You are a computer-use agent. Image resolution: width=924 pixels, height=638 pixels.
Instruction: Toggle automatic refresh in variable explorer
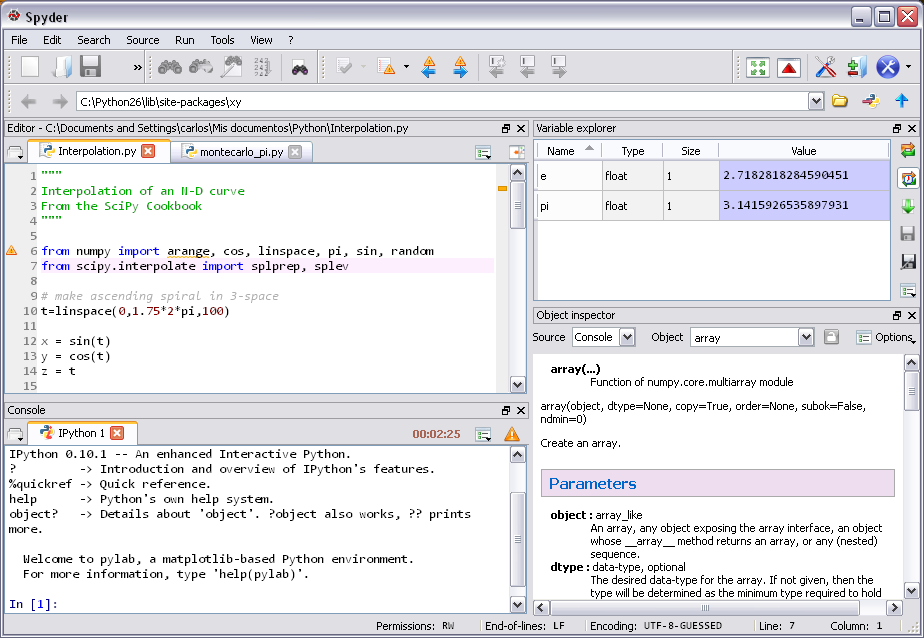pos(907,178)
